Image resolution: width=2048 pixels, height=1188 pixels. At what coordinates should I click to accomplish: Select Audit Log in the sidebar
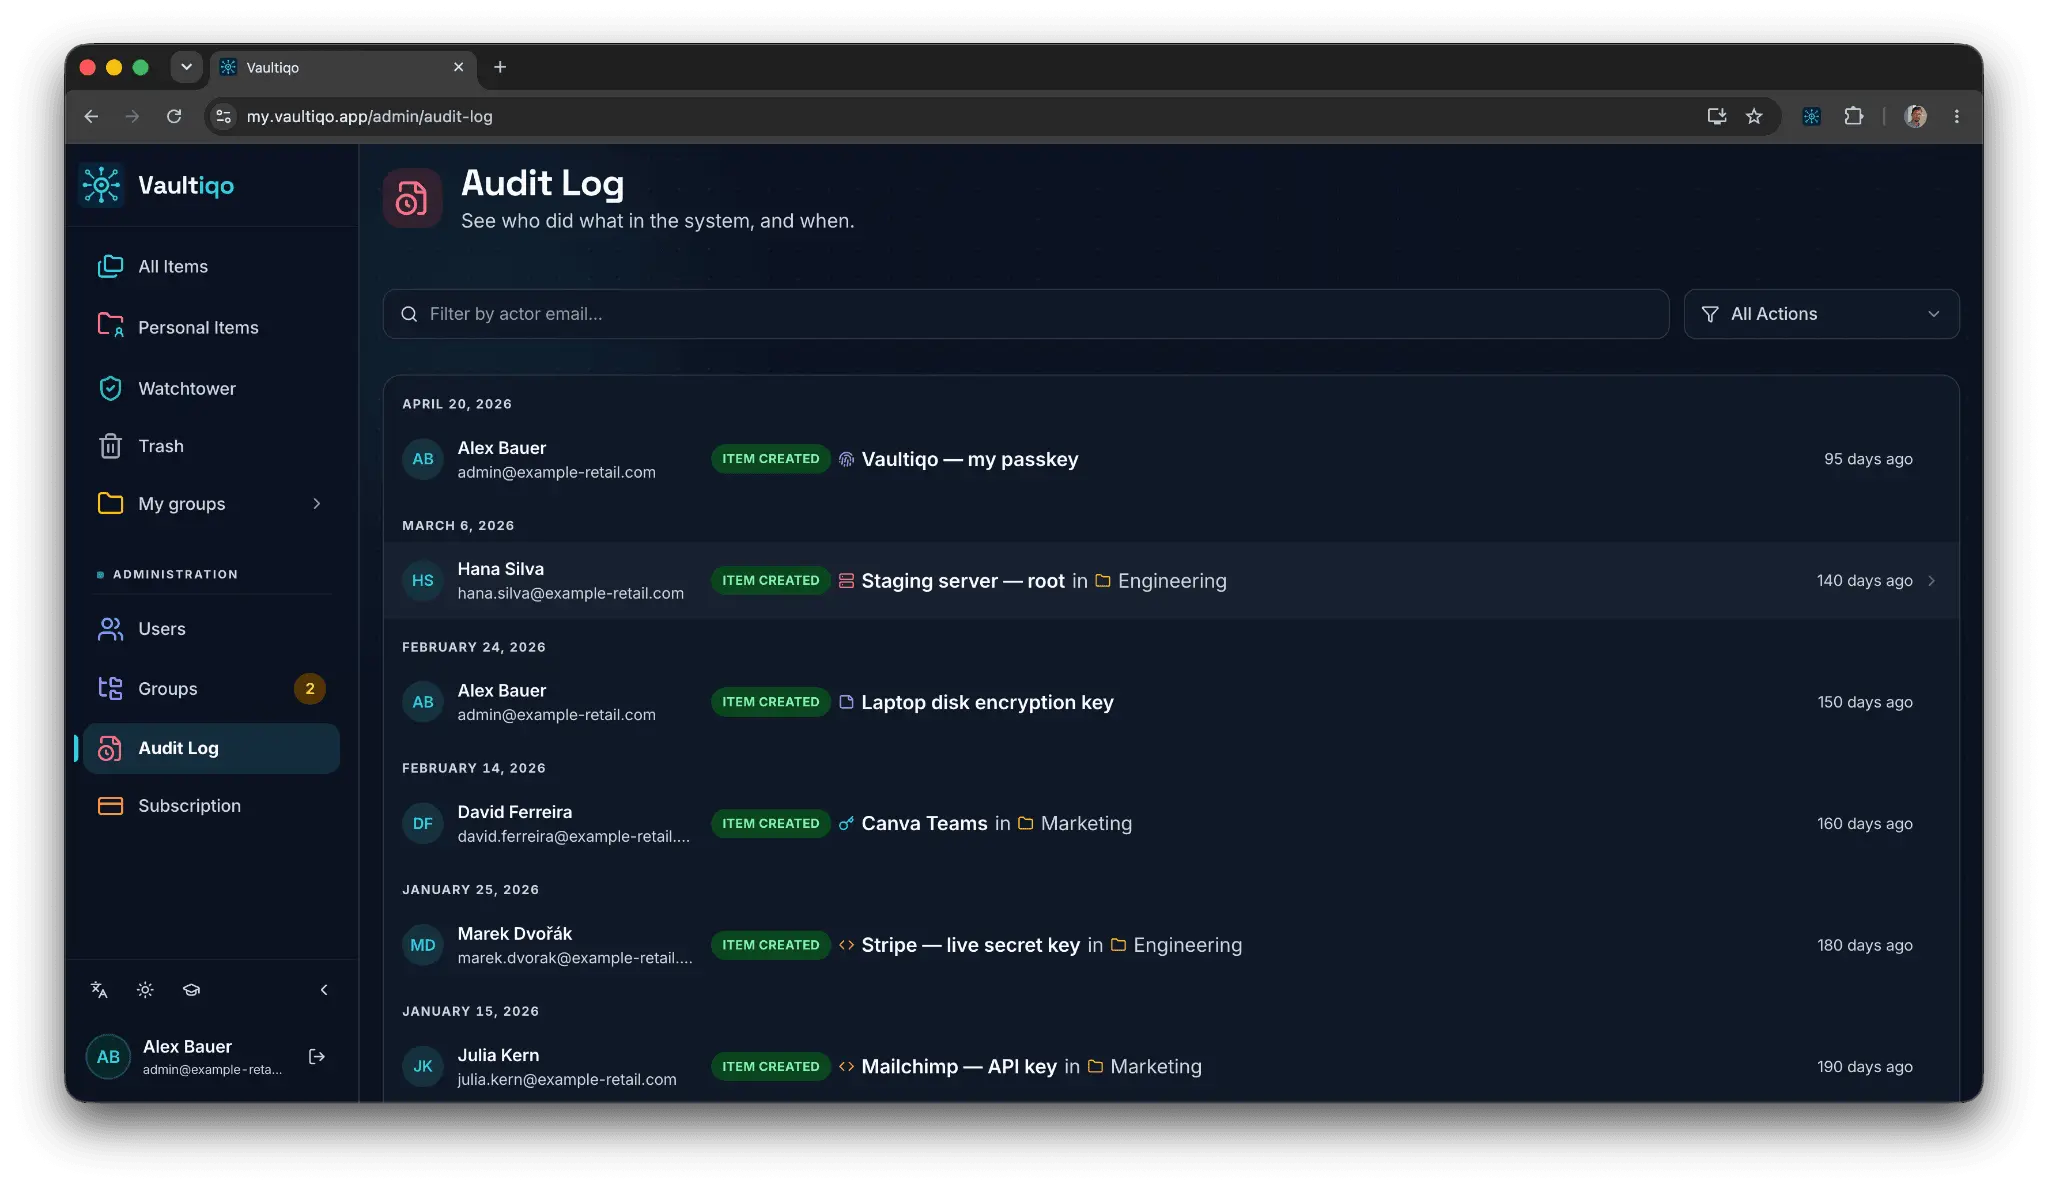[211, 748]
